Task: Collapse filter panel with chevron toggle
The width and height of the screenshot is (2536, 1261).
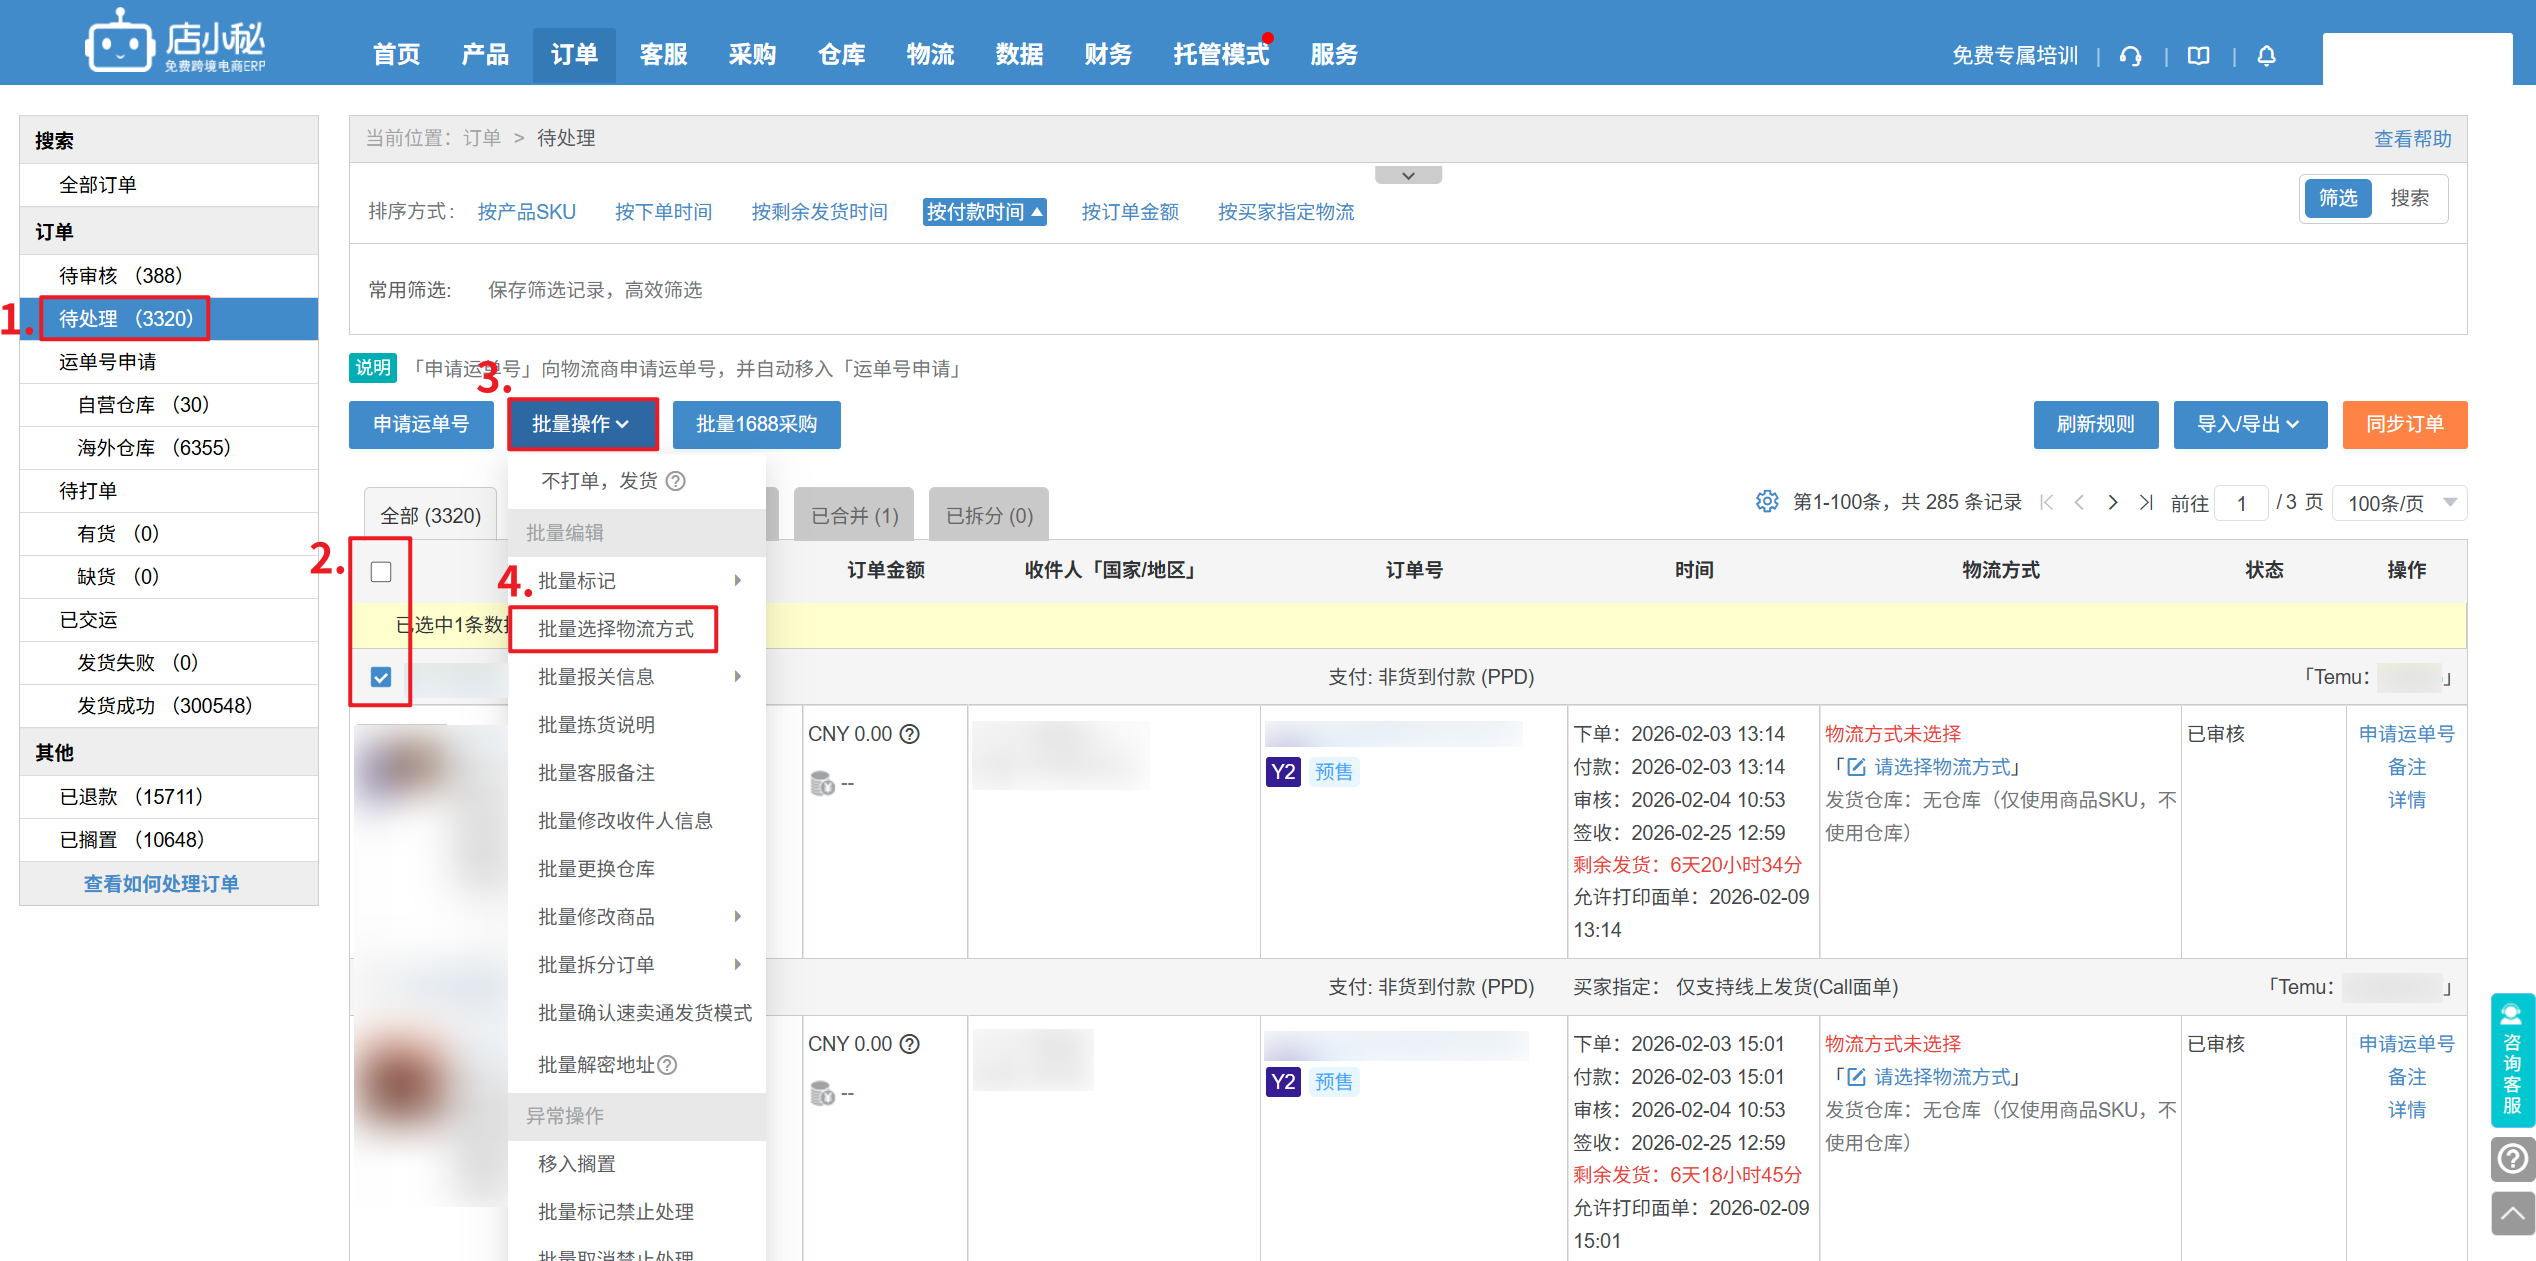Action: pos(1408,176)
